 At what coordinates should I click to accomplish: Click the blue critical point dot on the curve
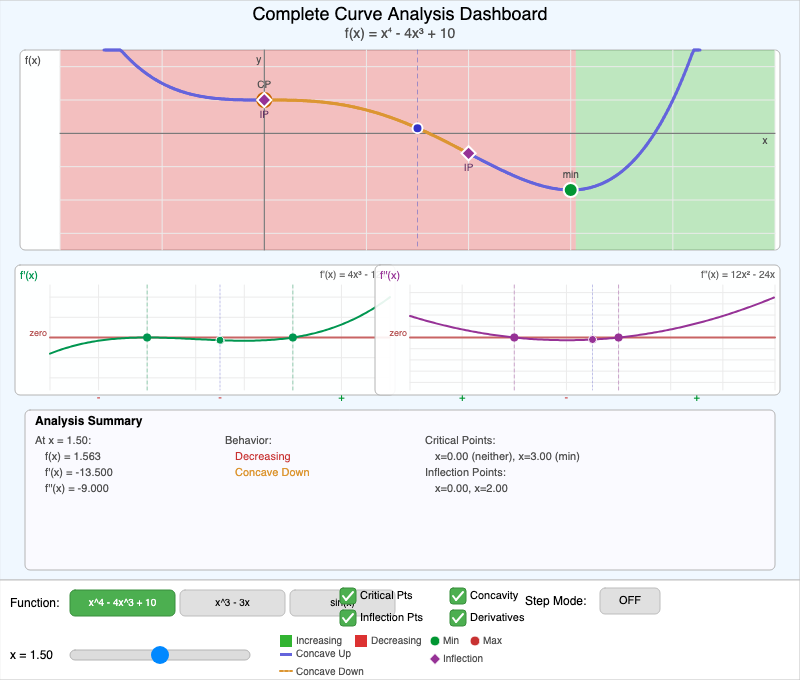(417, 127)
